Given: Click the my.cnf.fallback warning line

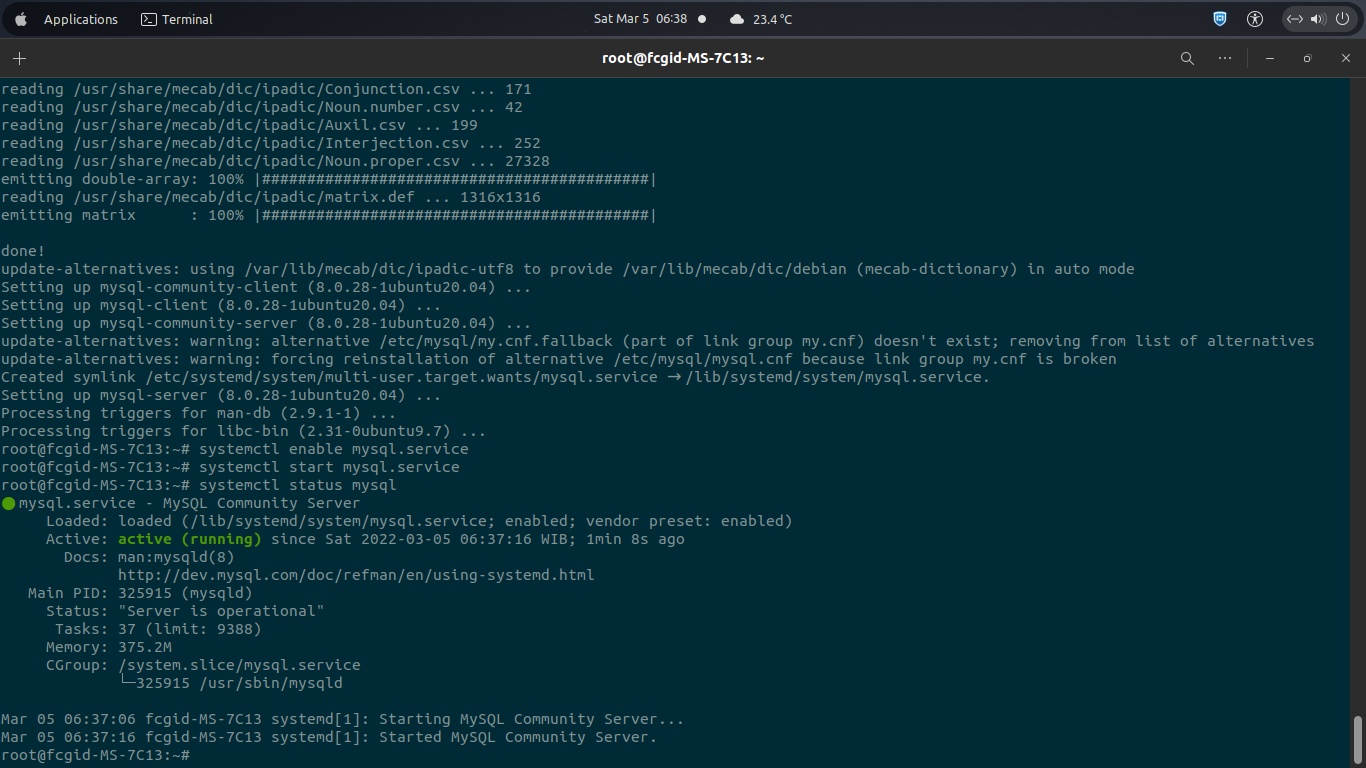Looking at the screenshot, I should [x=657, y=341].
